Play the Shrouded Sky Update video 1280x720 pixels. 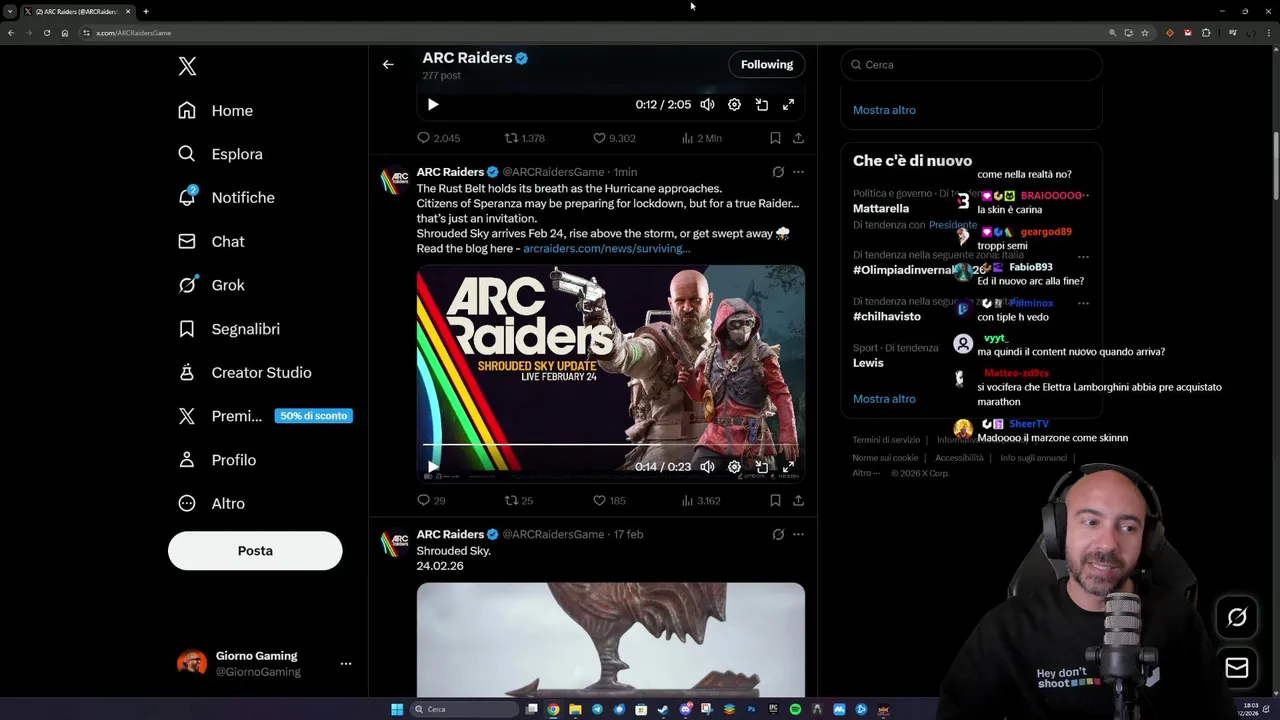coord(433,467)
